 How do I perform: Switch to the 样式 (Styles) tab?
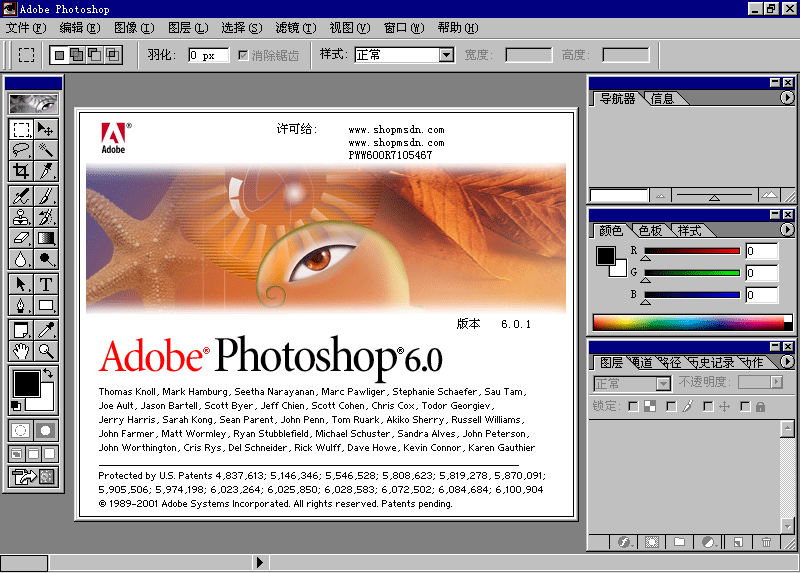click(x=689, y=231)
